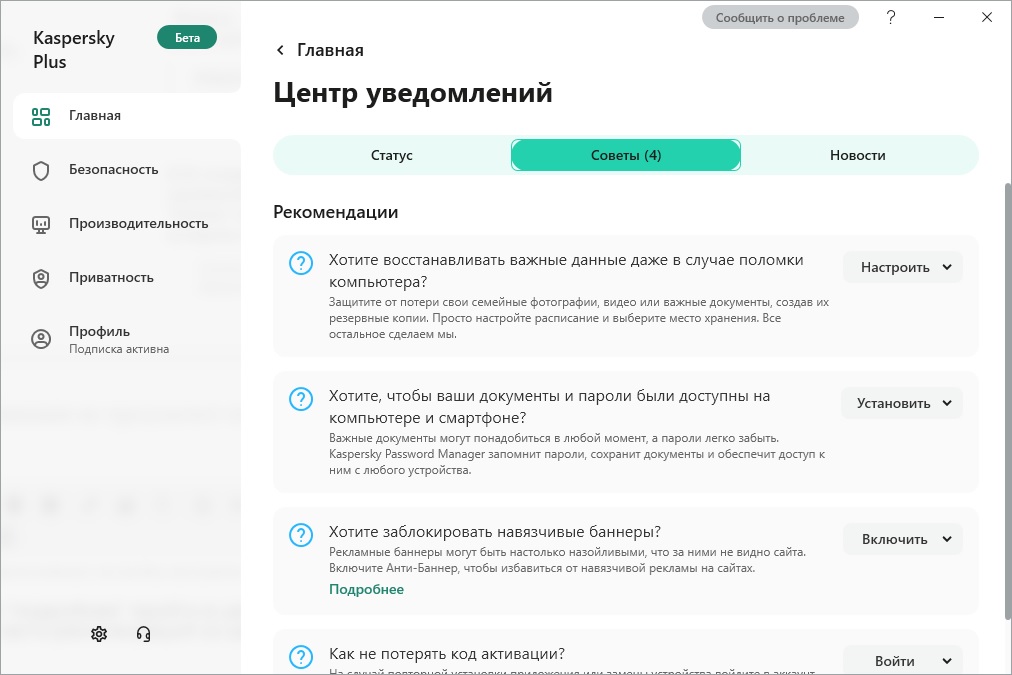1012x675 pixels.
Task: Click the 'Хотите восстанавливать важные данные' title
Action: coord(566,271)
